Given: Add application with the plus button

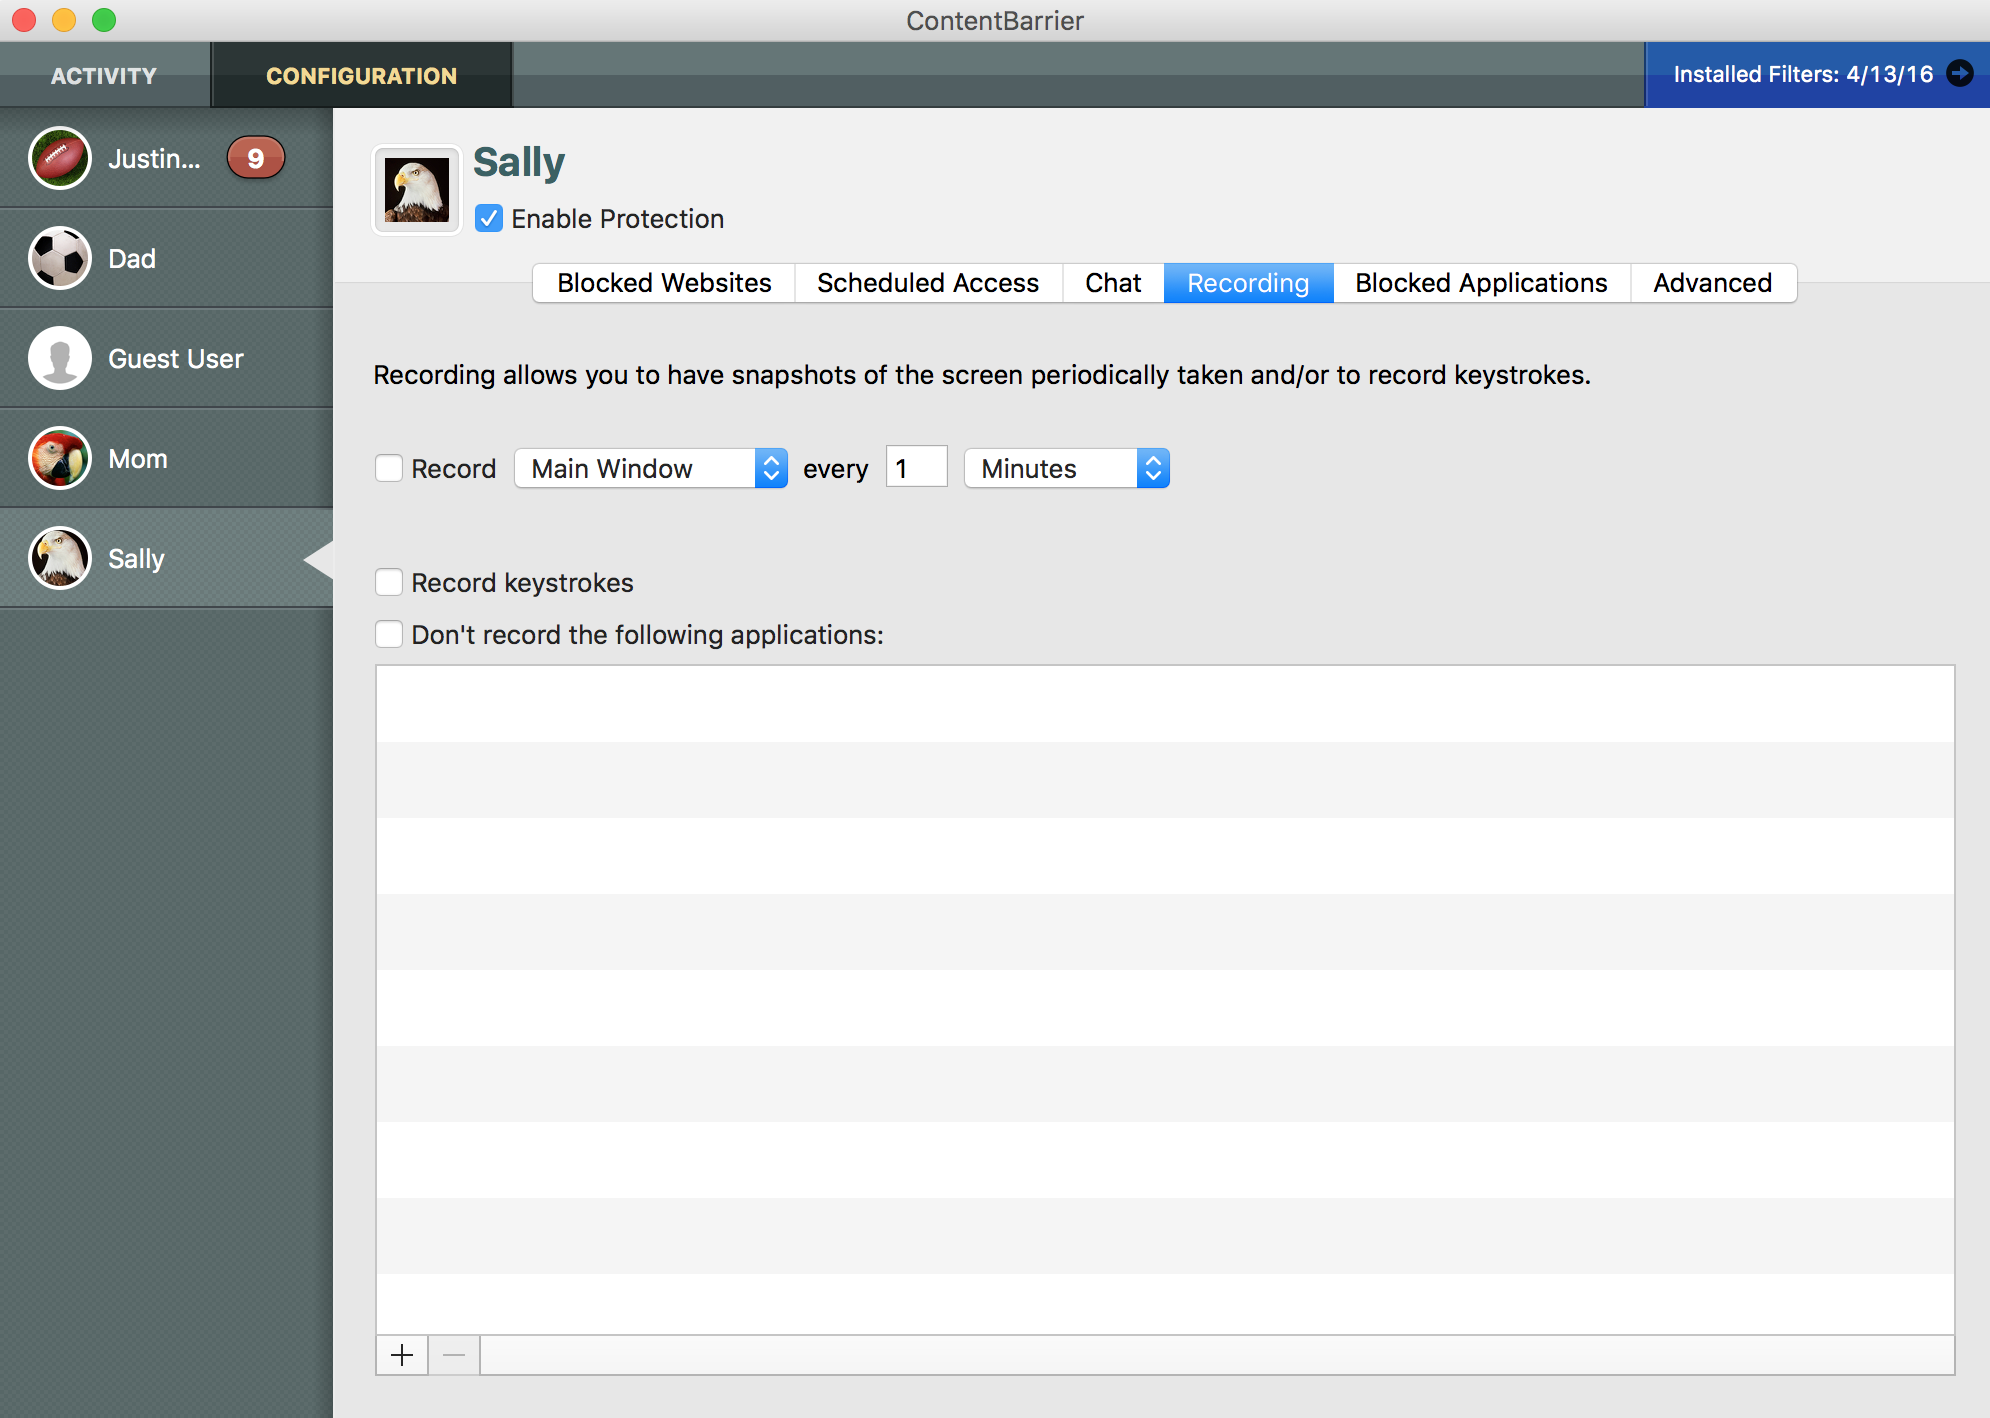Looking at the screenshot, I should 402,1355.
